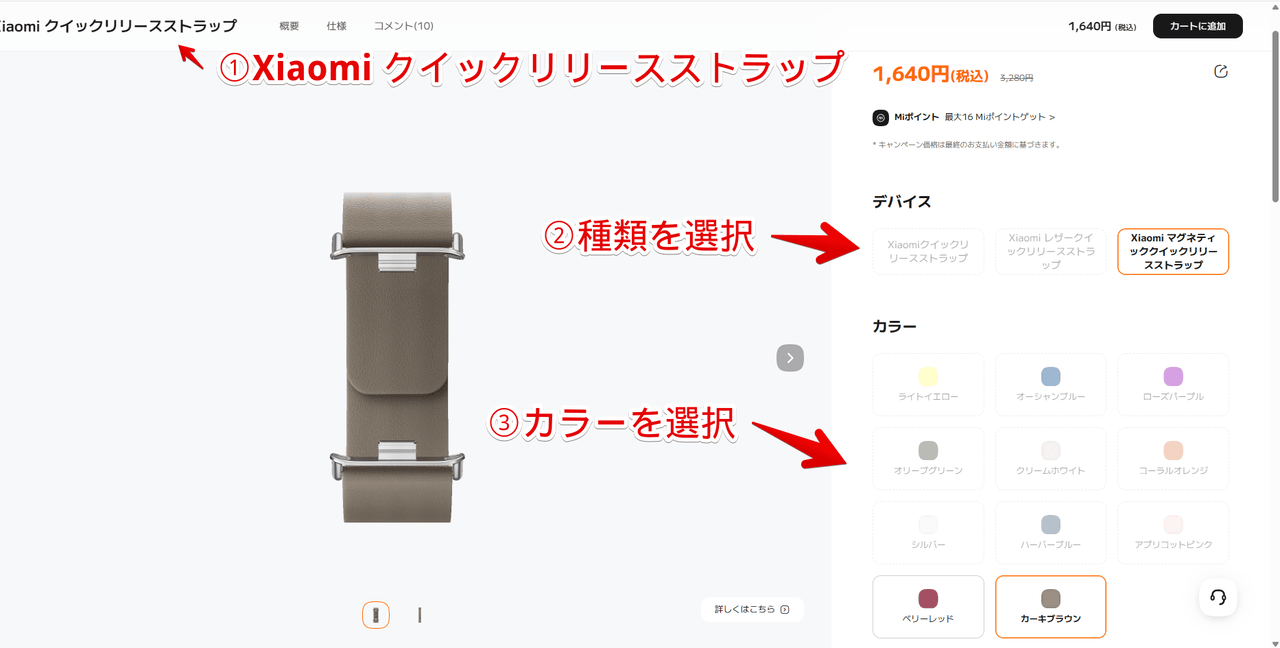The width and height of the screenshot is (1280, 648).
Task: Select the first strap front-view thumbnail
Action: pos(376,615)
